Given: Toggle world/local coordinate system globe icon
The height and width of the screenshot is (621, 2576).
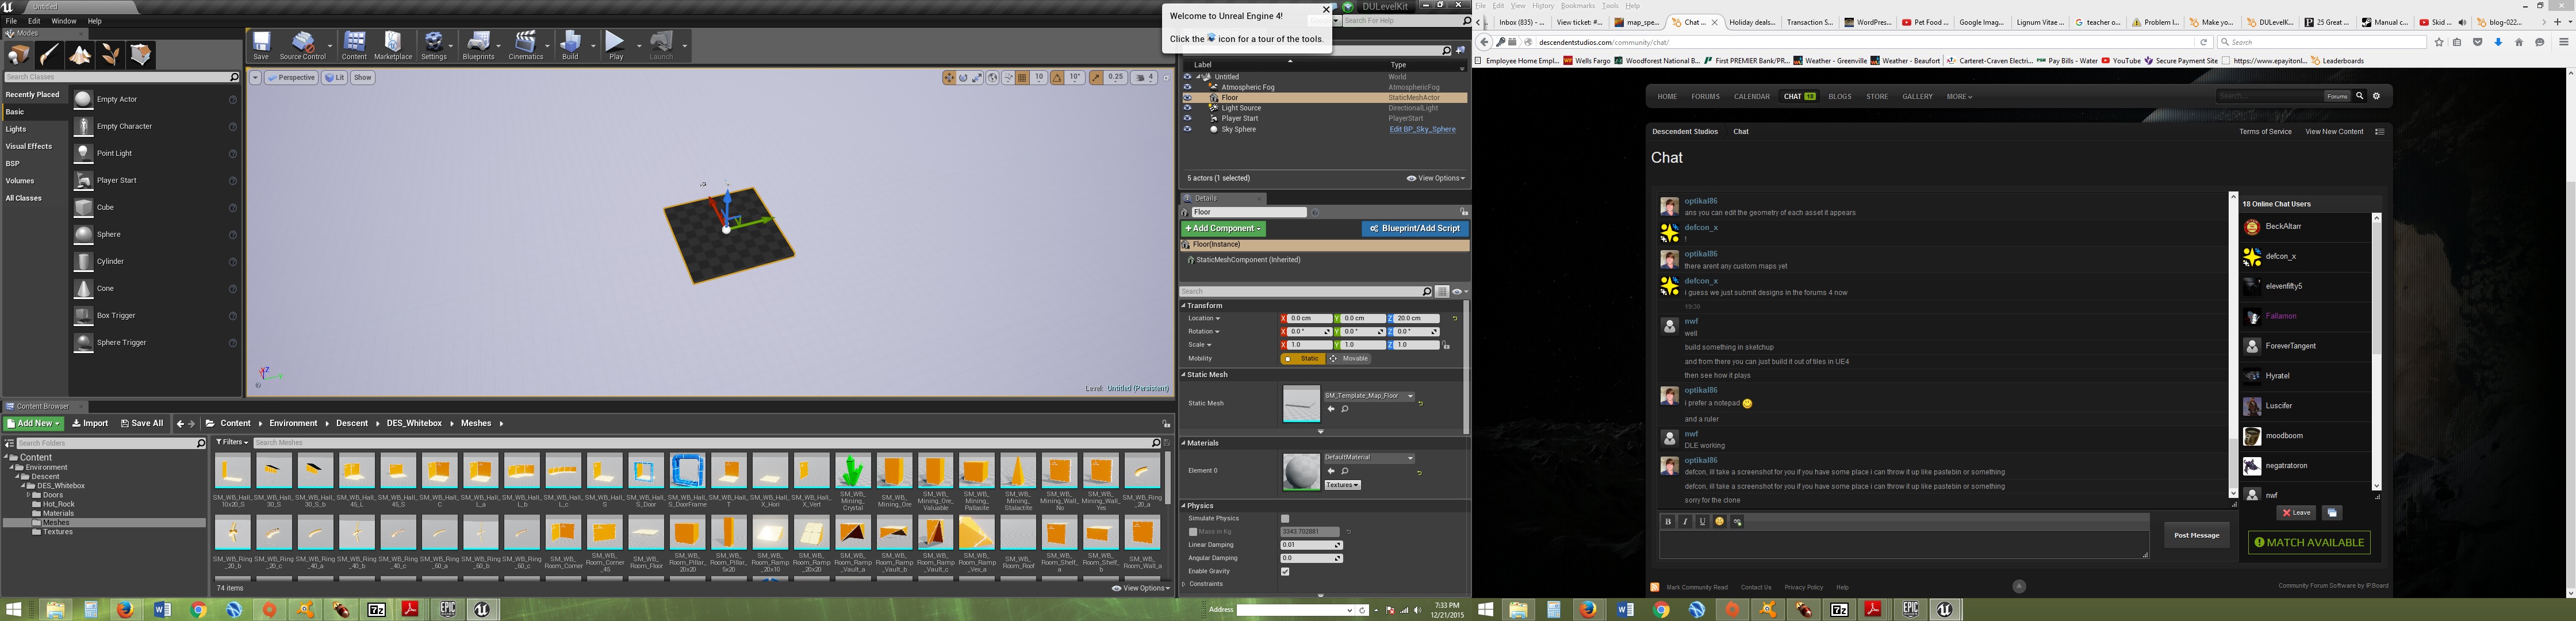Looking at the screenshot, I should pos(993,78).
